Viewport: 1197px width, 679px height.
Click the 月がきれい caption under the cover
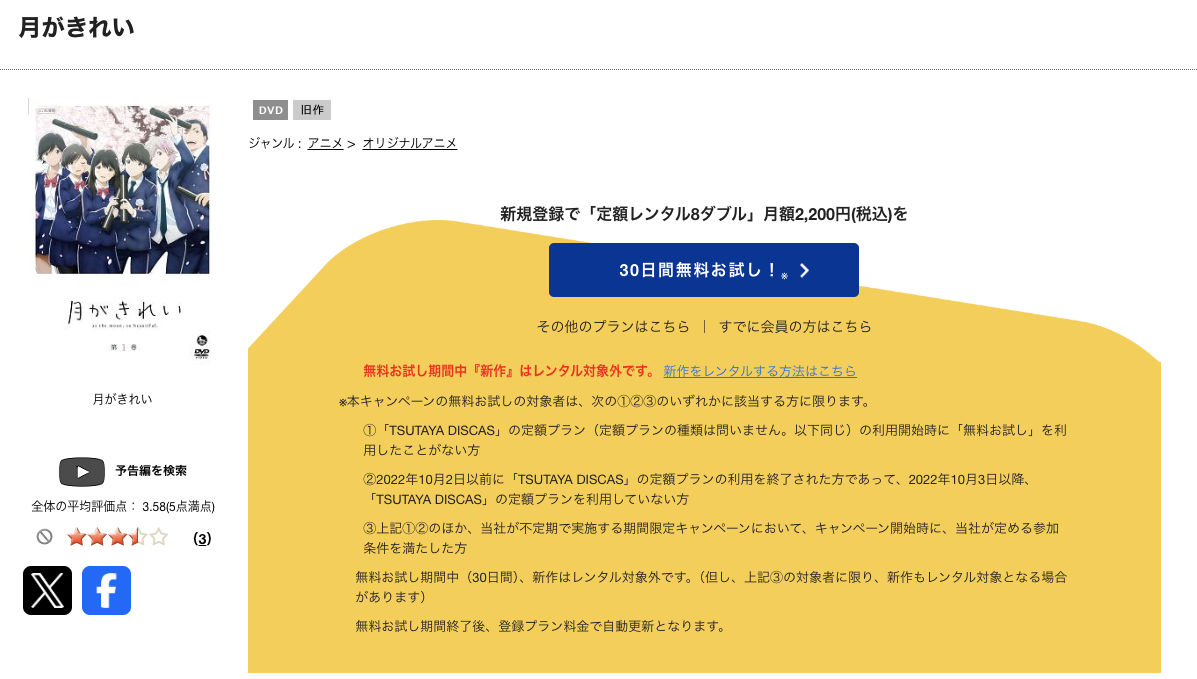tap(122, 399)
